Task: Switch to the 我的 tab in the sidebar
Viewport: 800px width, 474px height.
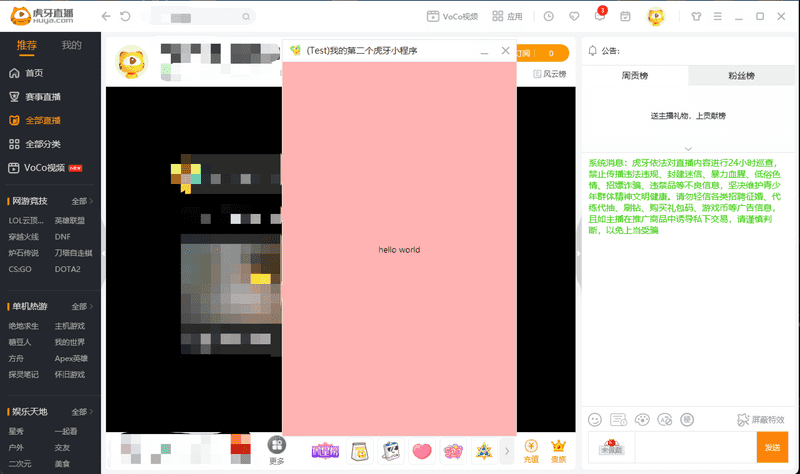Action: coord(71,46)
